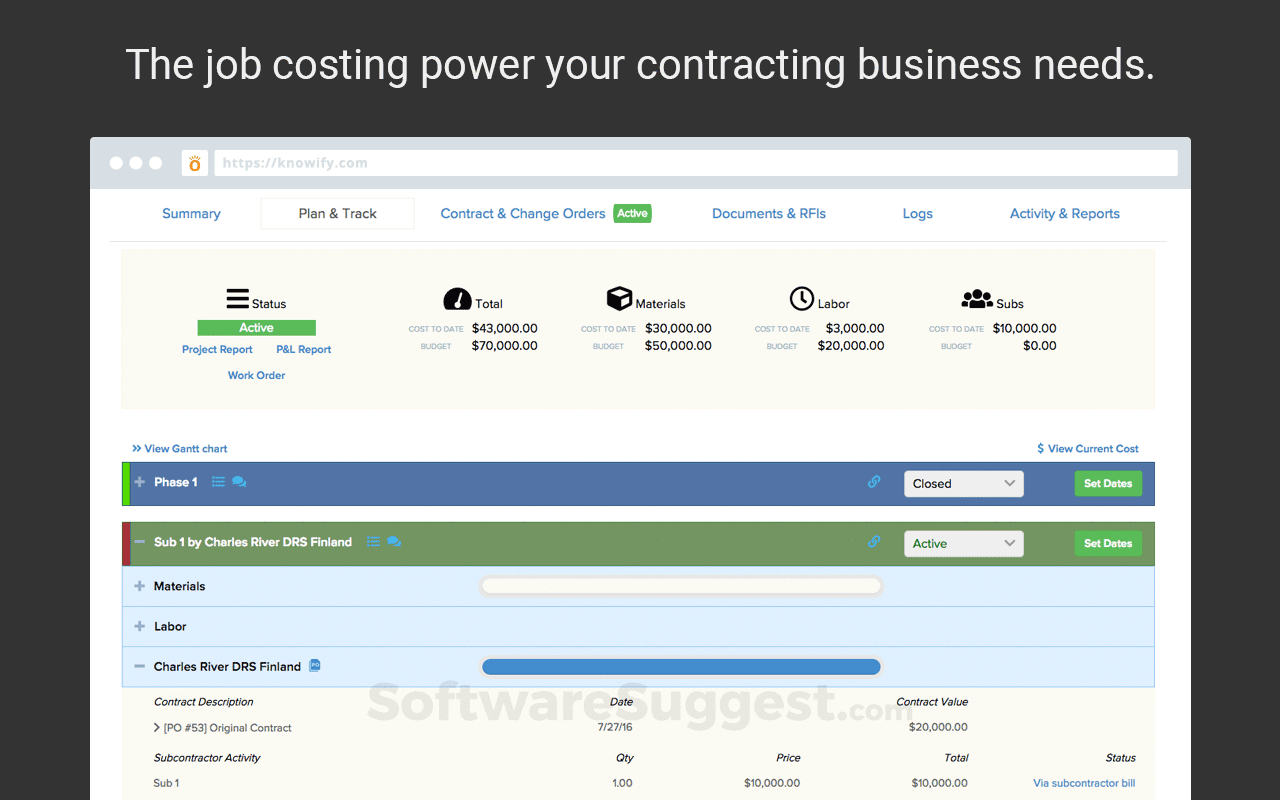Switch to the Summary tab

point(191,213)
